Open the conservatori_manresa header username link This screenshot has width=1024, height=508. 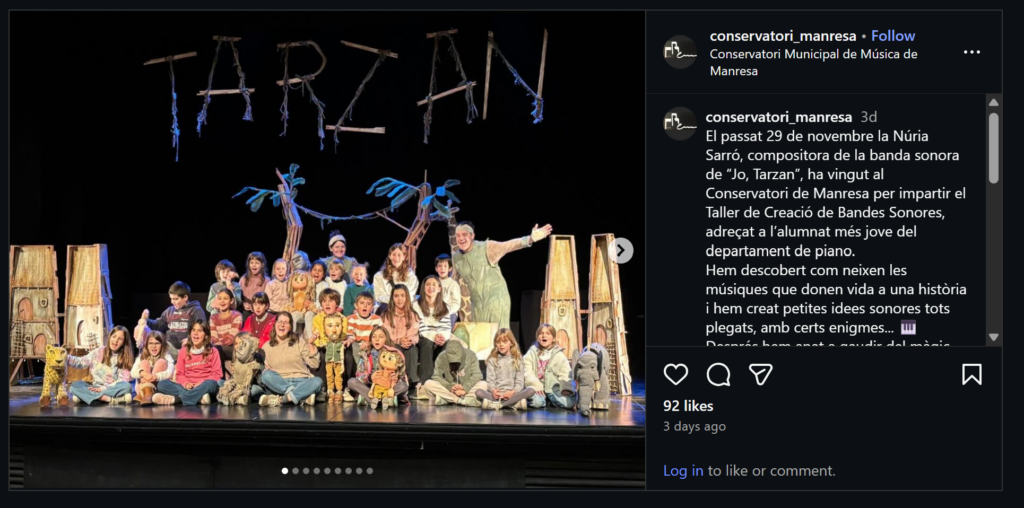tap(783, 36)
